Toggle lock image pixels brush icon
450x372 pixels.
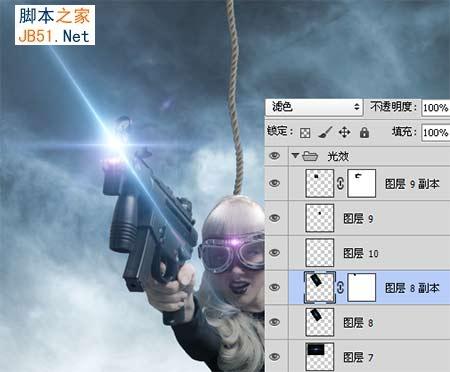click(x=325, y=132)
